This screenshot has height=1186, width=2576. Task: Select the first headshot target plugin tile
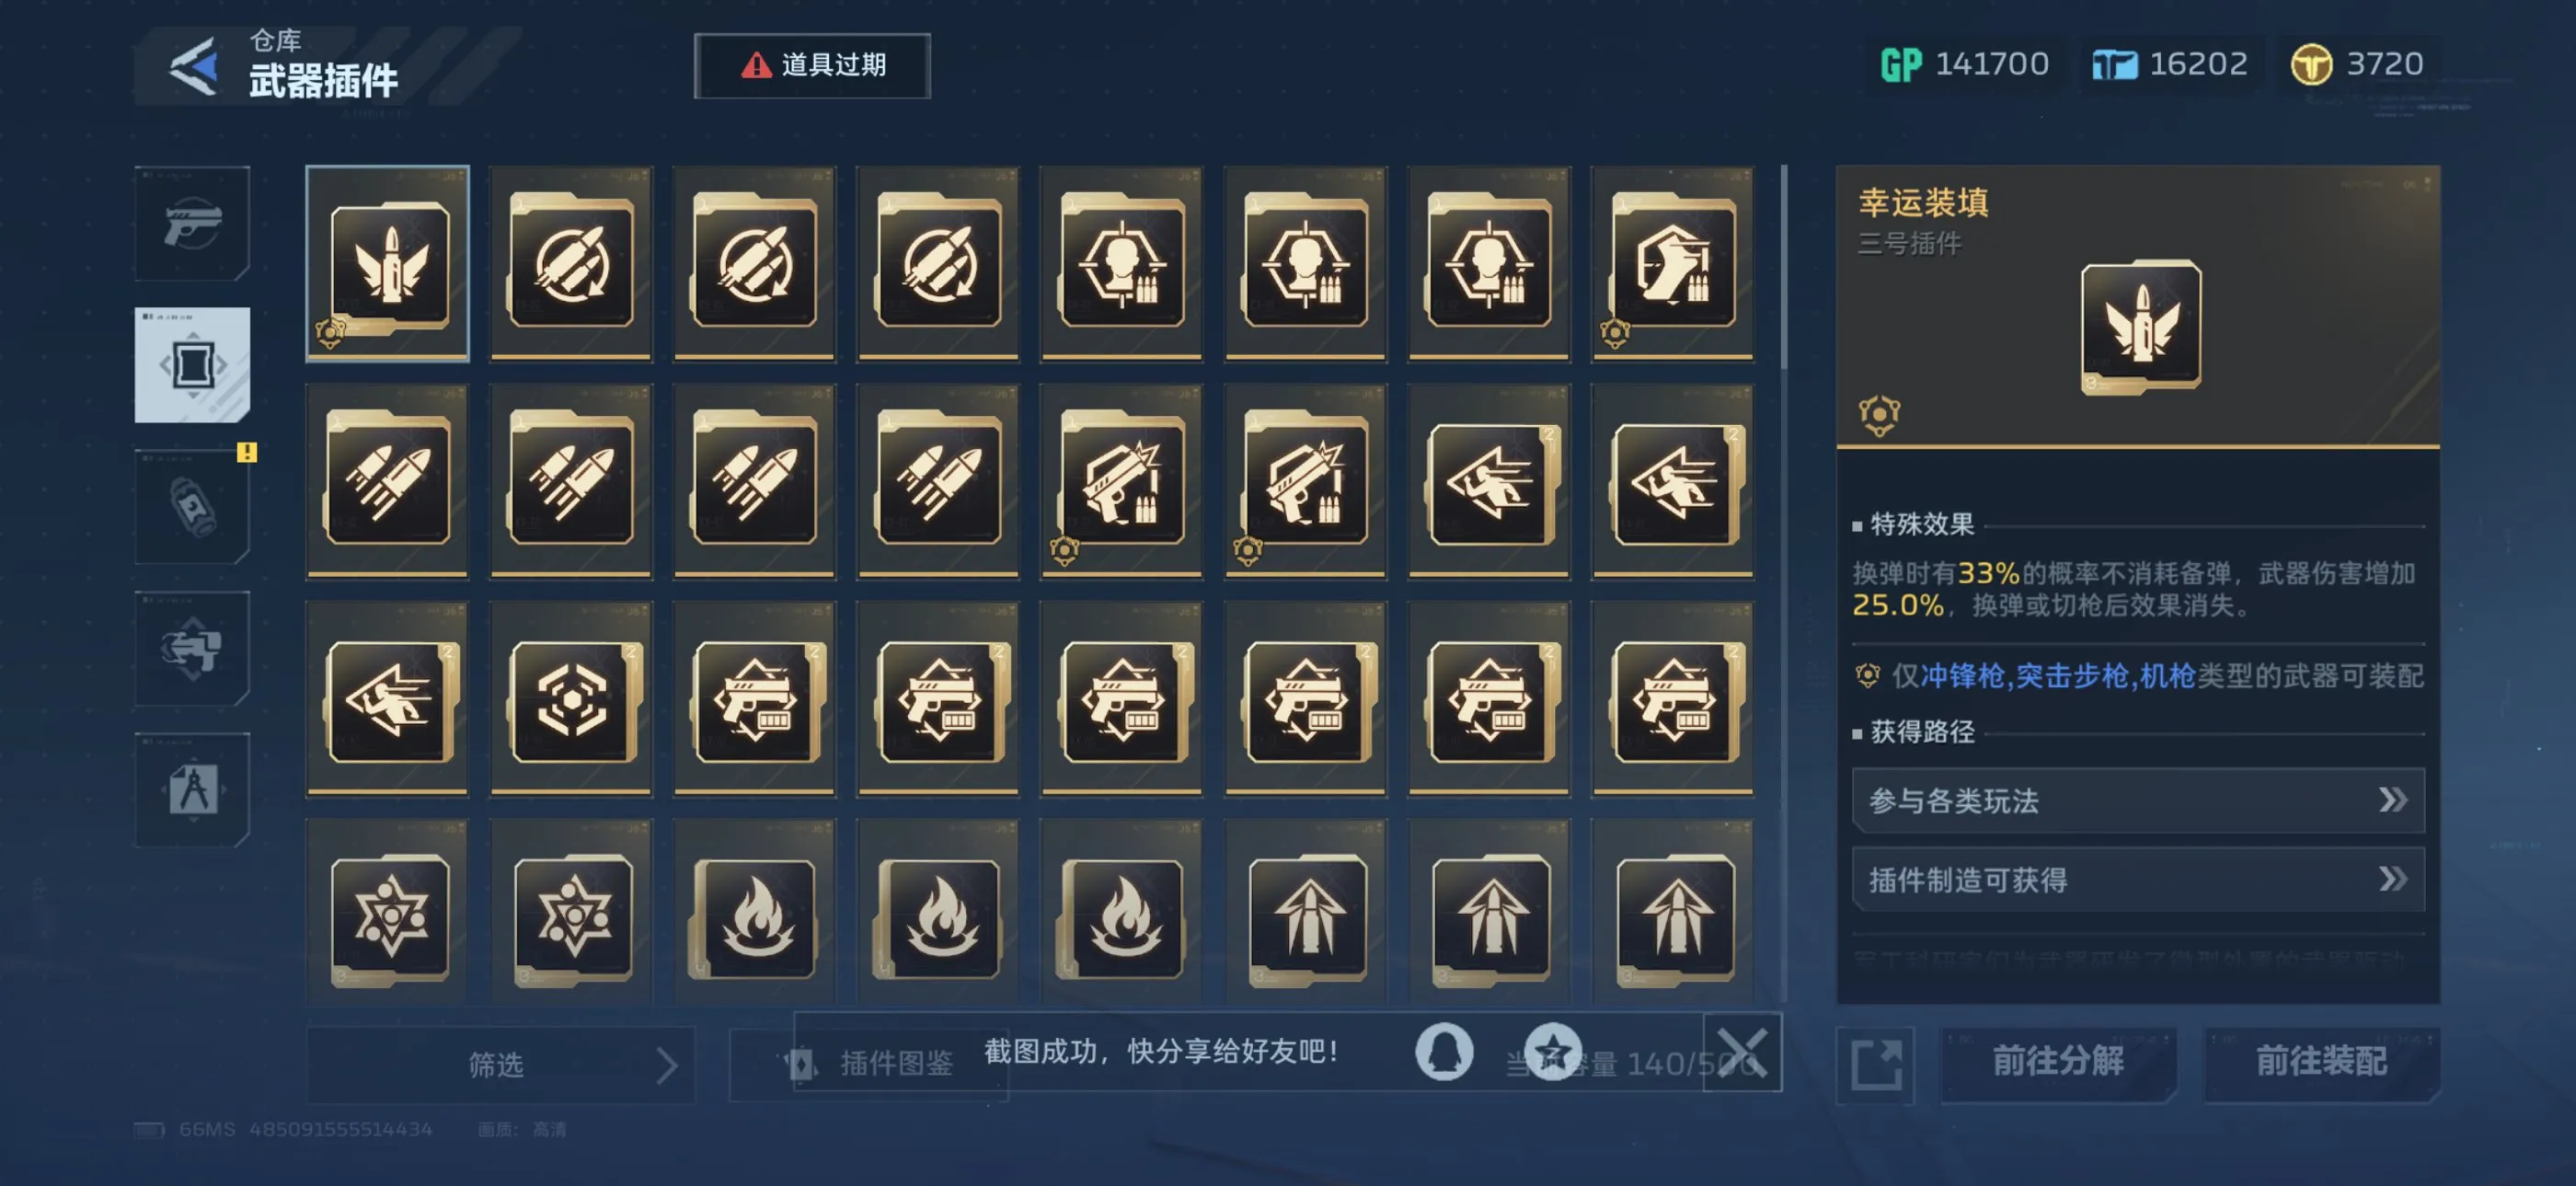1122,264
